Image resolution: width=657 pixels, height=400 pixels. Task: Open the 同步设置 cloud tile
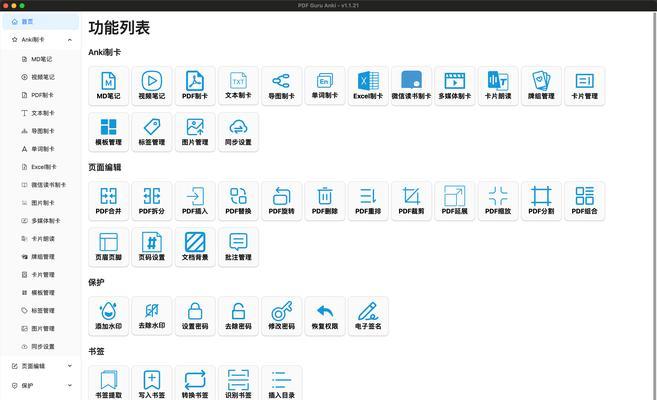(x=238, y=132)
